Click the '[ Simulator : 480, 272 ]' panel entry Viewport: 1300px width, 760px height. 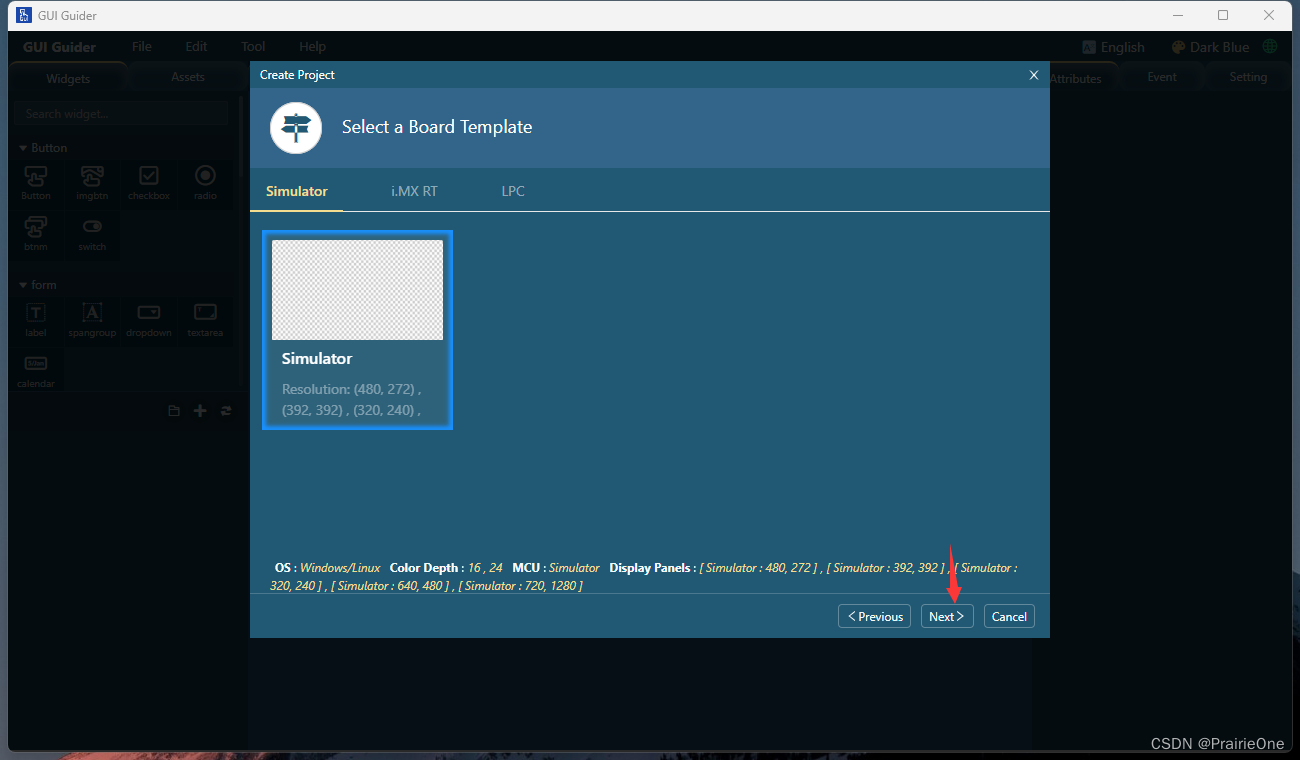(759, 568)
